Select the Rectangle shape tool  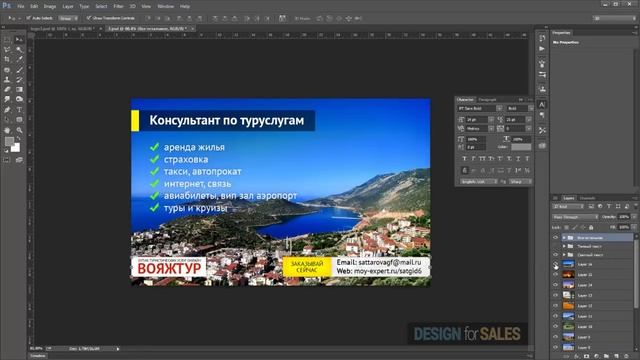19,120
